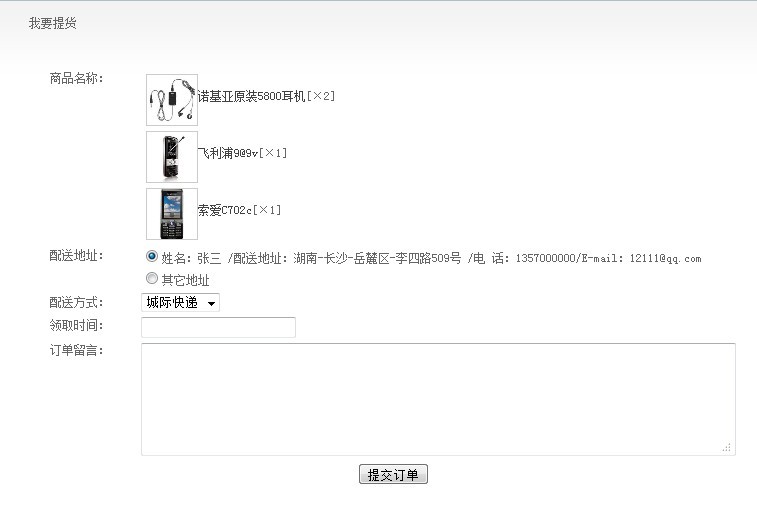Screen dimensions: 757x517
Task: Click the address text for 湖南-长沙-岳麓区
Action: (x=377, y=259)
